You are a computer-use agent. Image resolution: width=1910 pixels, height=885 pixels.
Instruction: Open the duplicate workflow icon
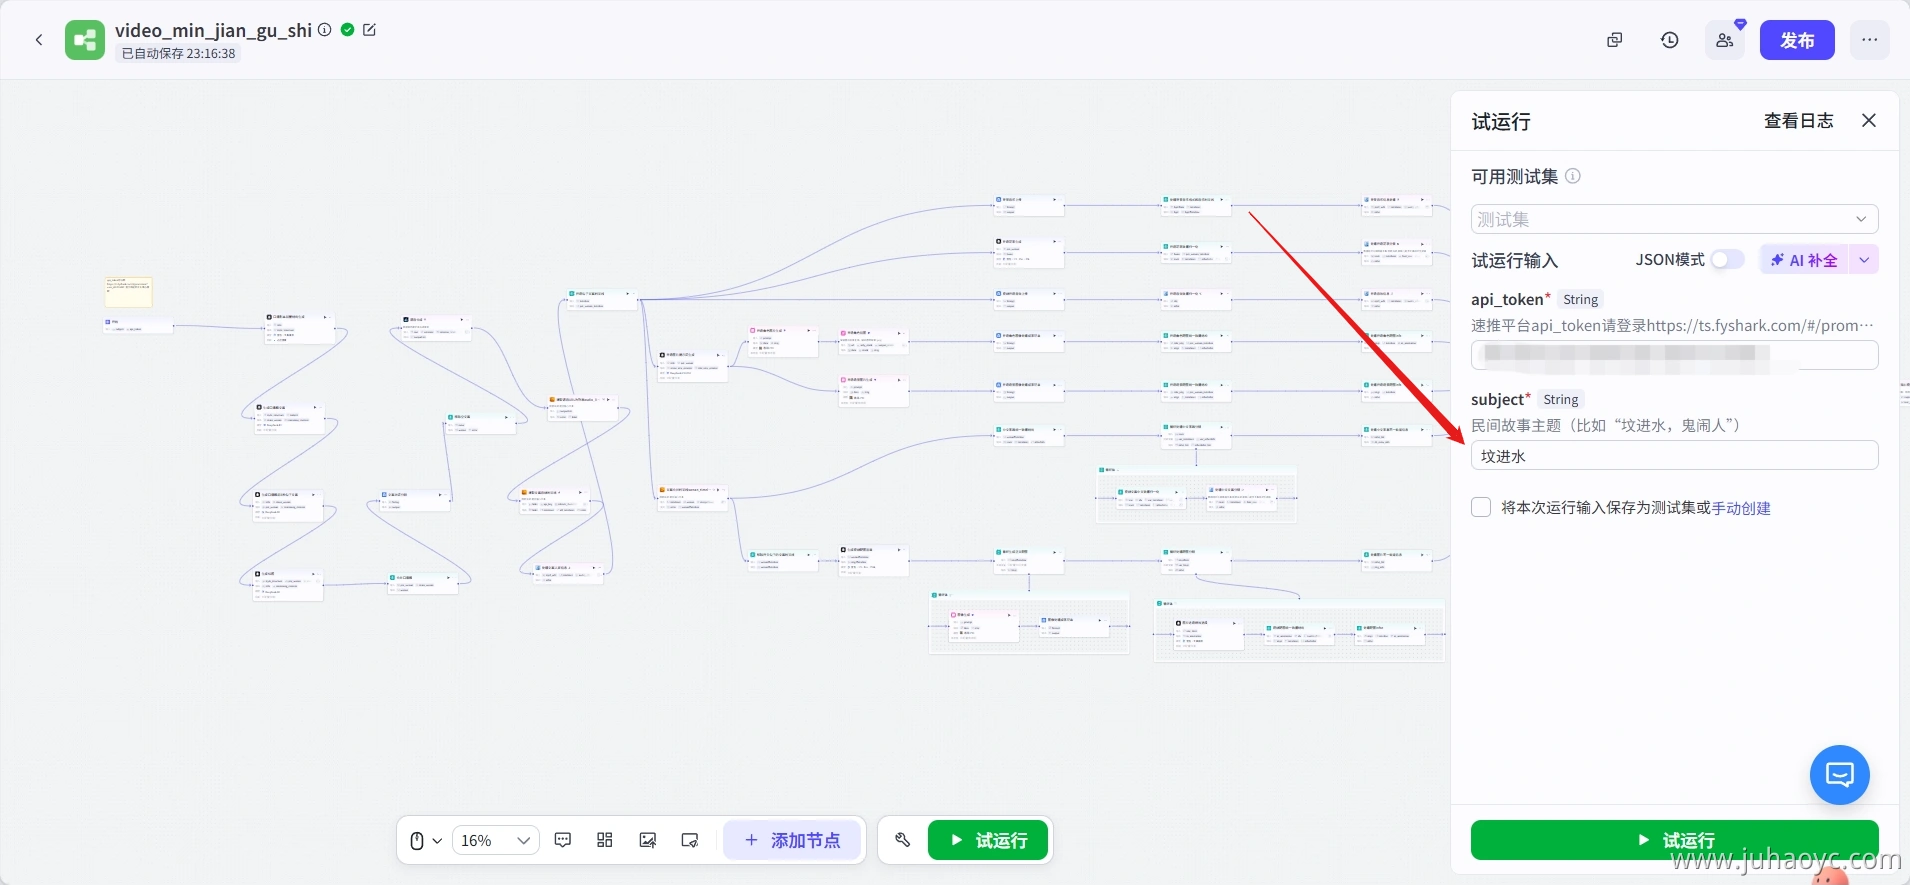click(x=1615, y=40)
